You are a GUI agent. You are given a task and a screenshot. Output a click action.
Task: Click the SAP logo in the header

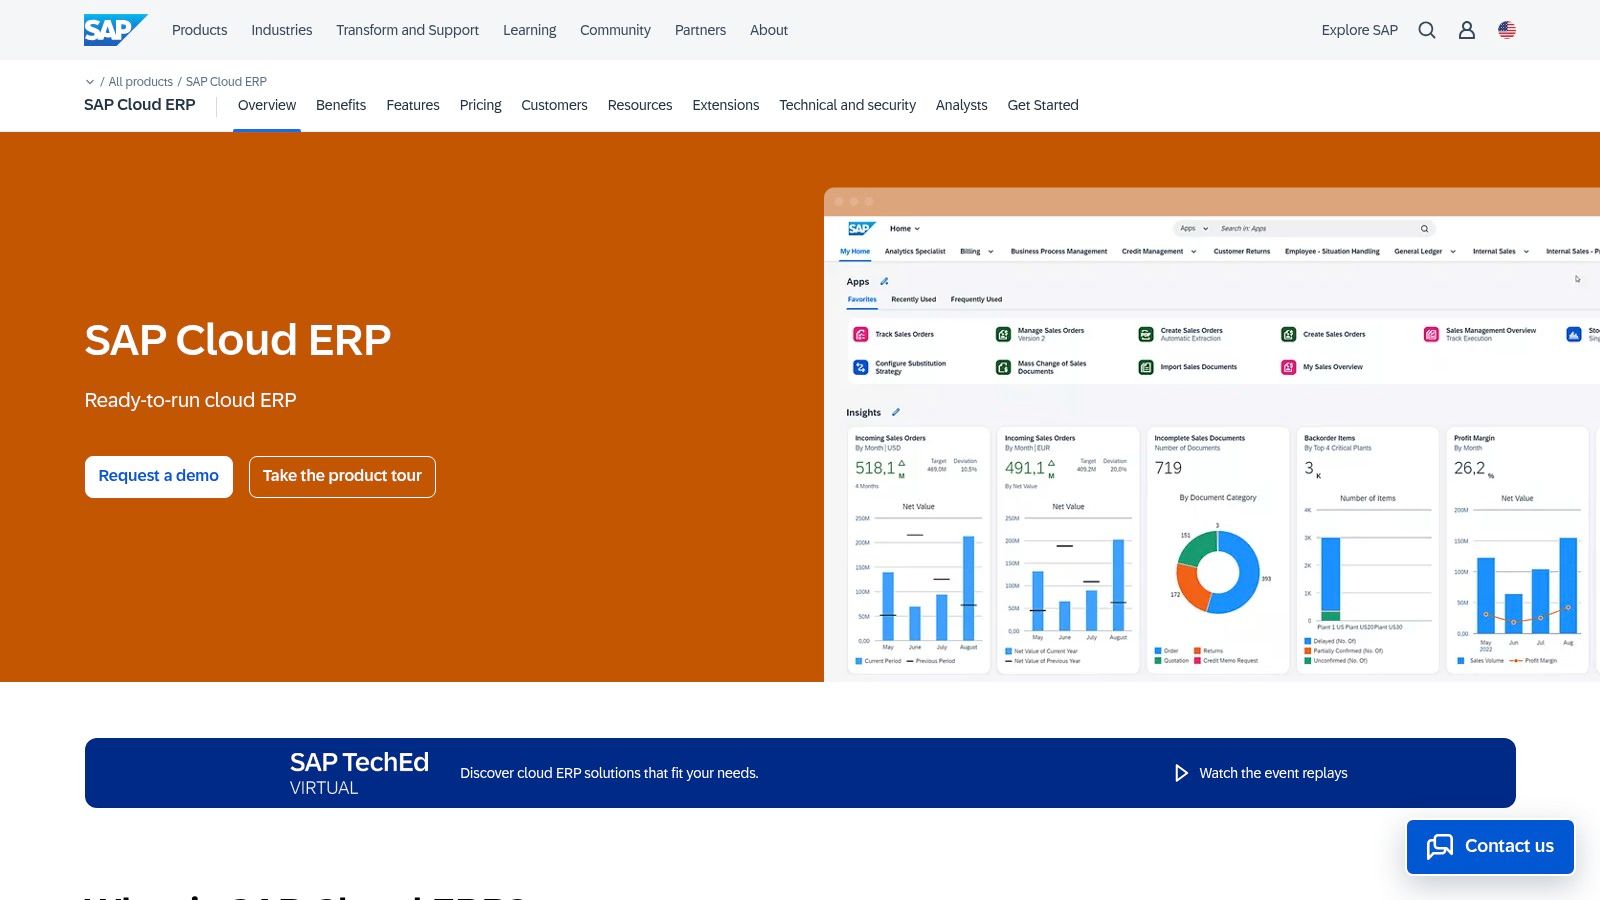point(113,29)
